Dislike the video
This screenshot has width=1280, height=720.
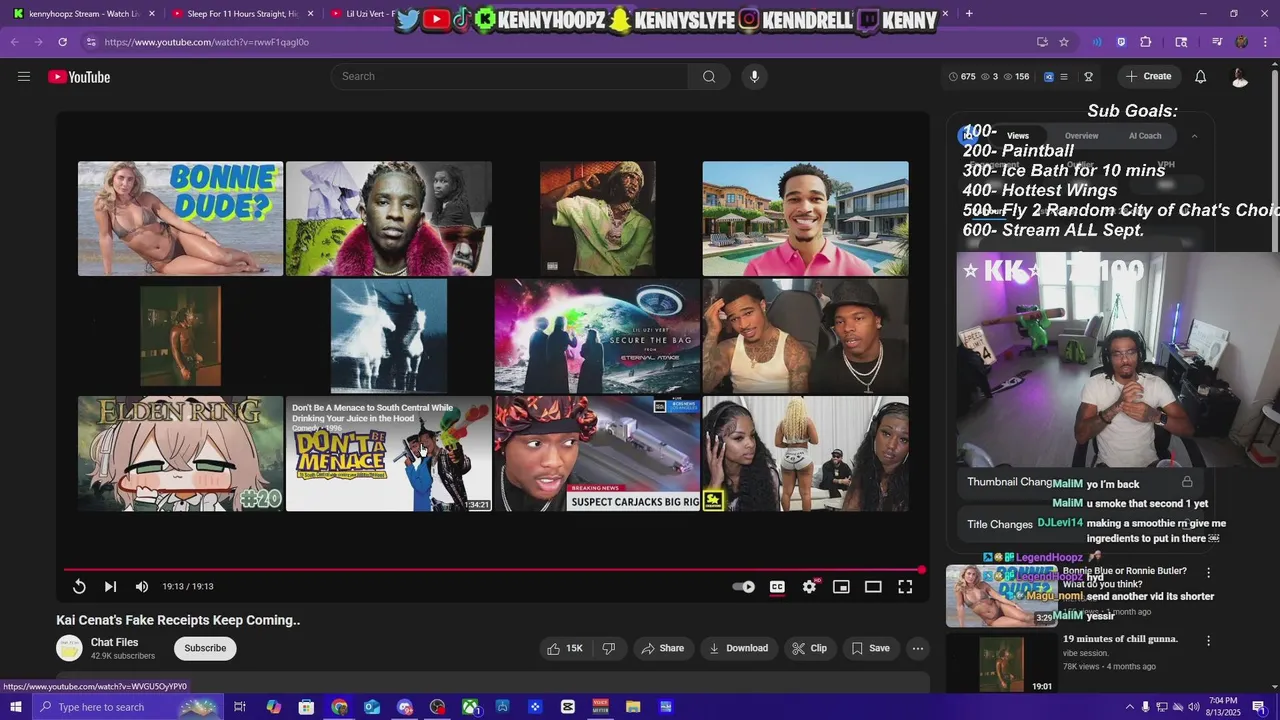608,648
